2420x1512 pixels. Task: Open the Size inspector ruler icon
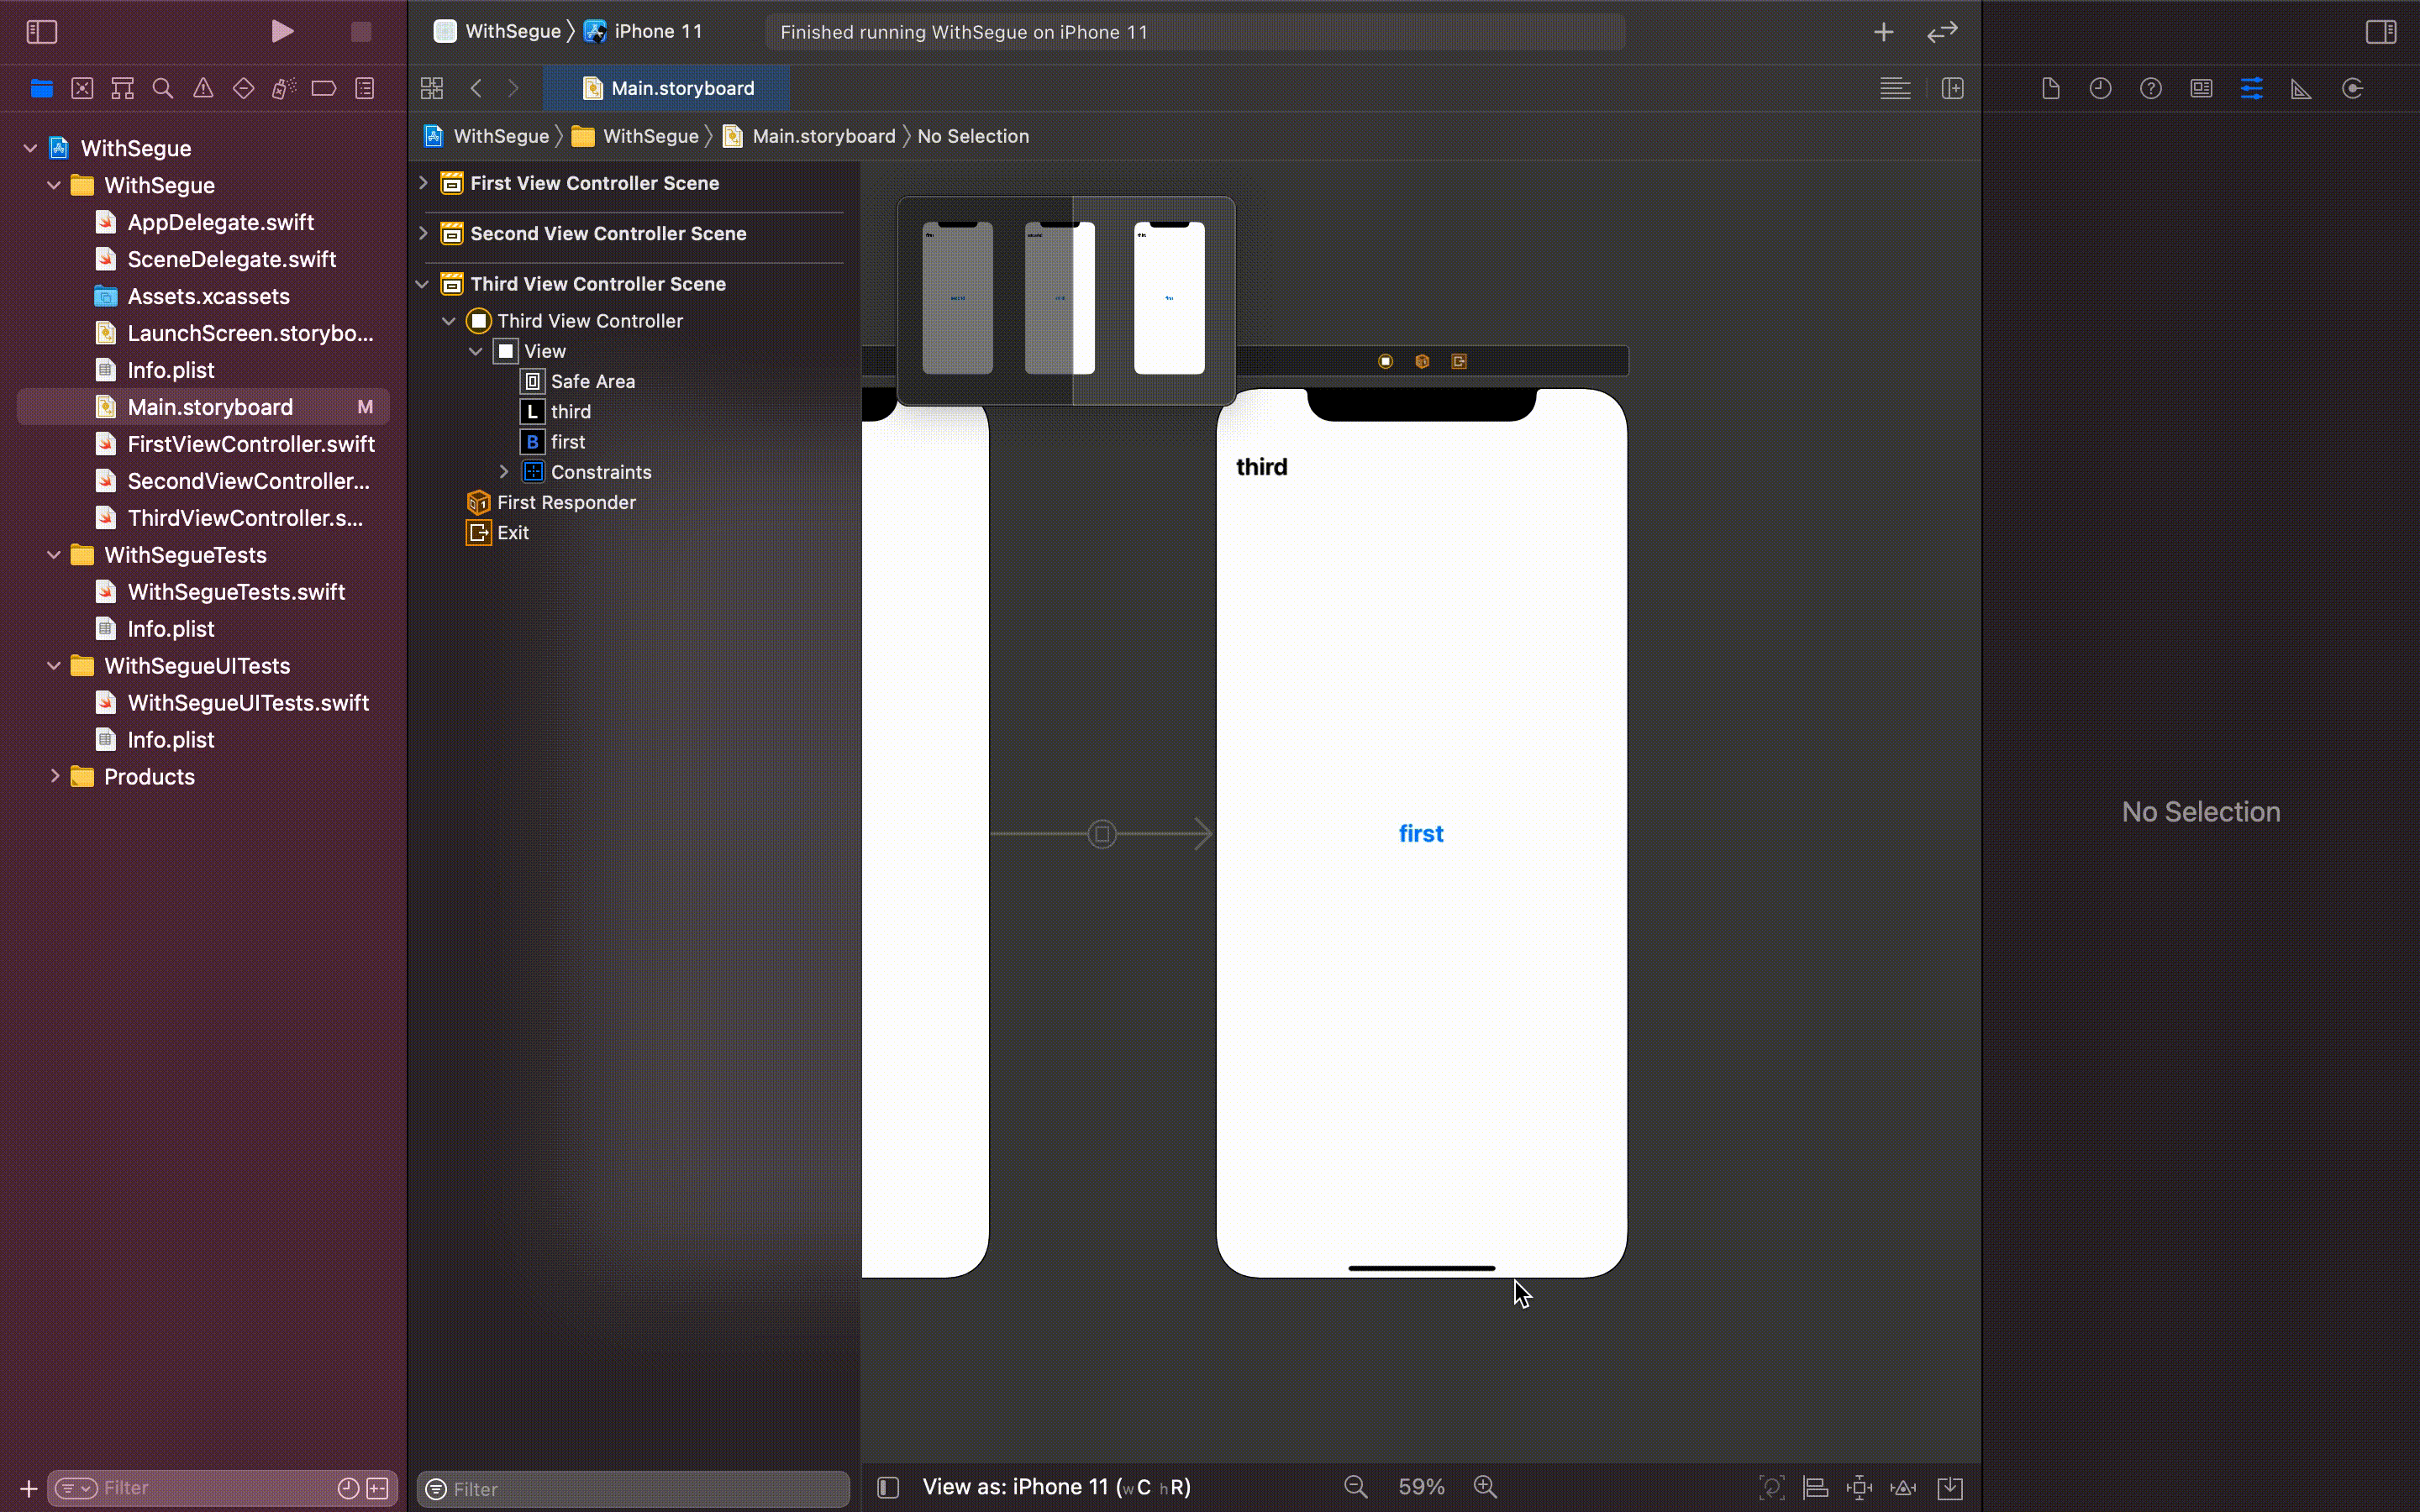tap(2301, 89)
